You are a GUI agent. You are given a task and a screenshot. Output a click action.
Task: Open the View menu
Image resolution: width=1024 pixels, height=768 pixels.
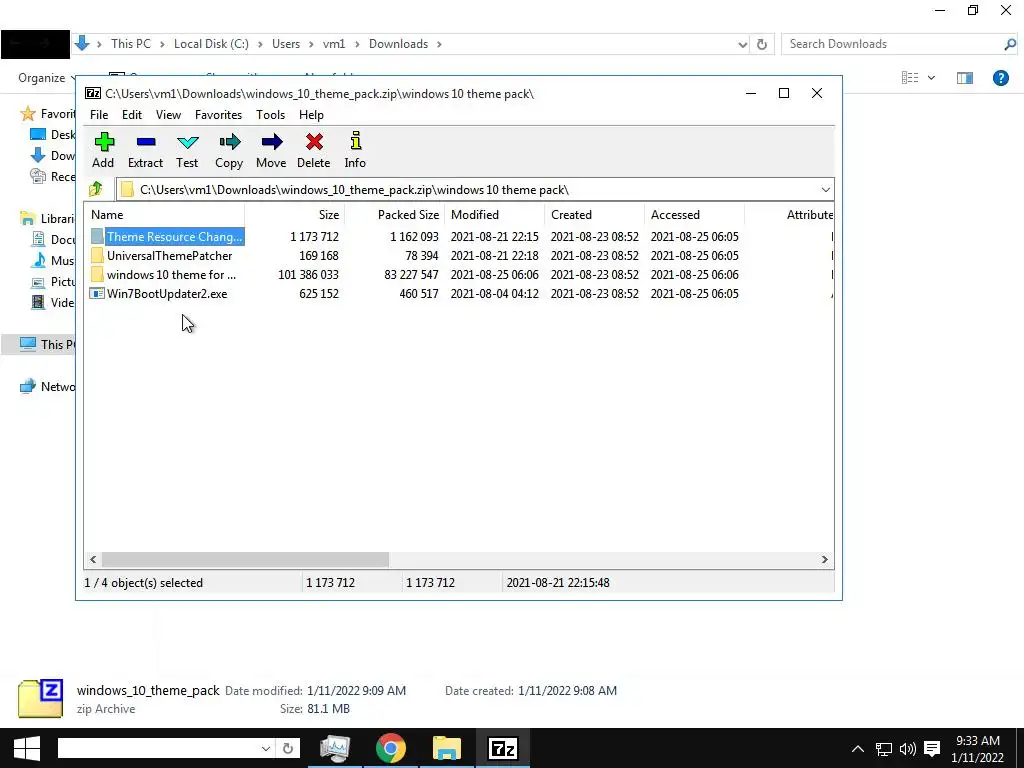[168, 115]
